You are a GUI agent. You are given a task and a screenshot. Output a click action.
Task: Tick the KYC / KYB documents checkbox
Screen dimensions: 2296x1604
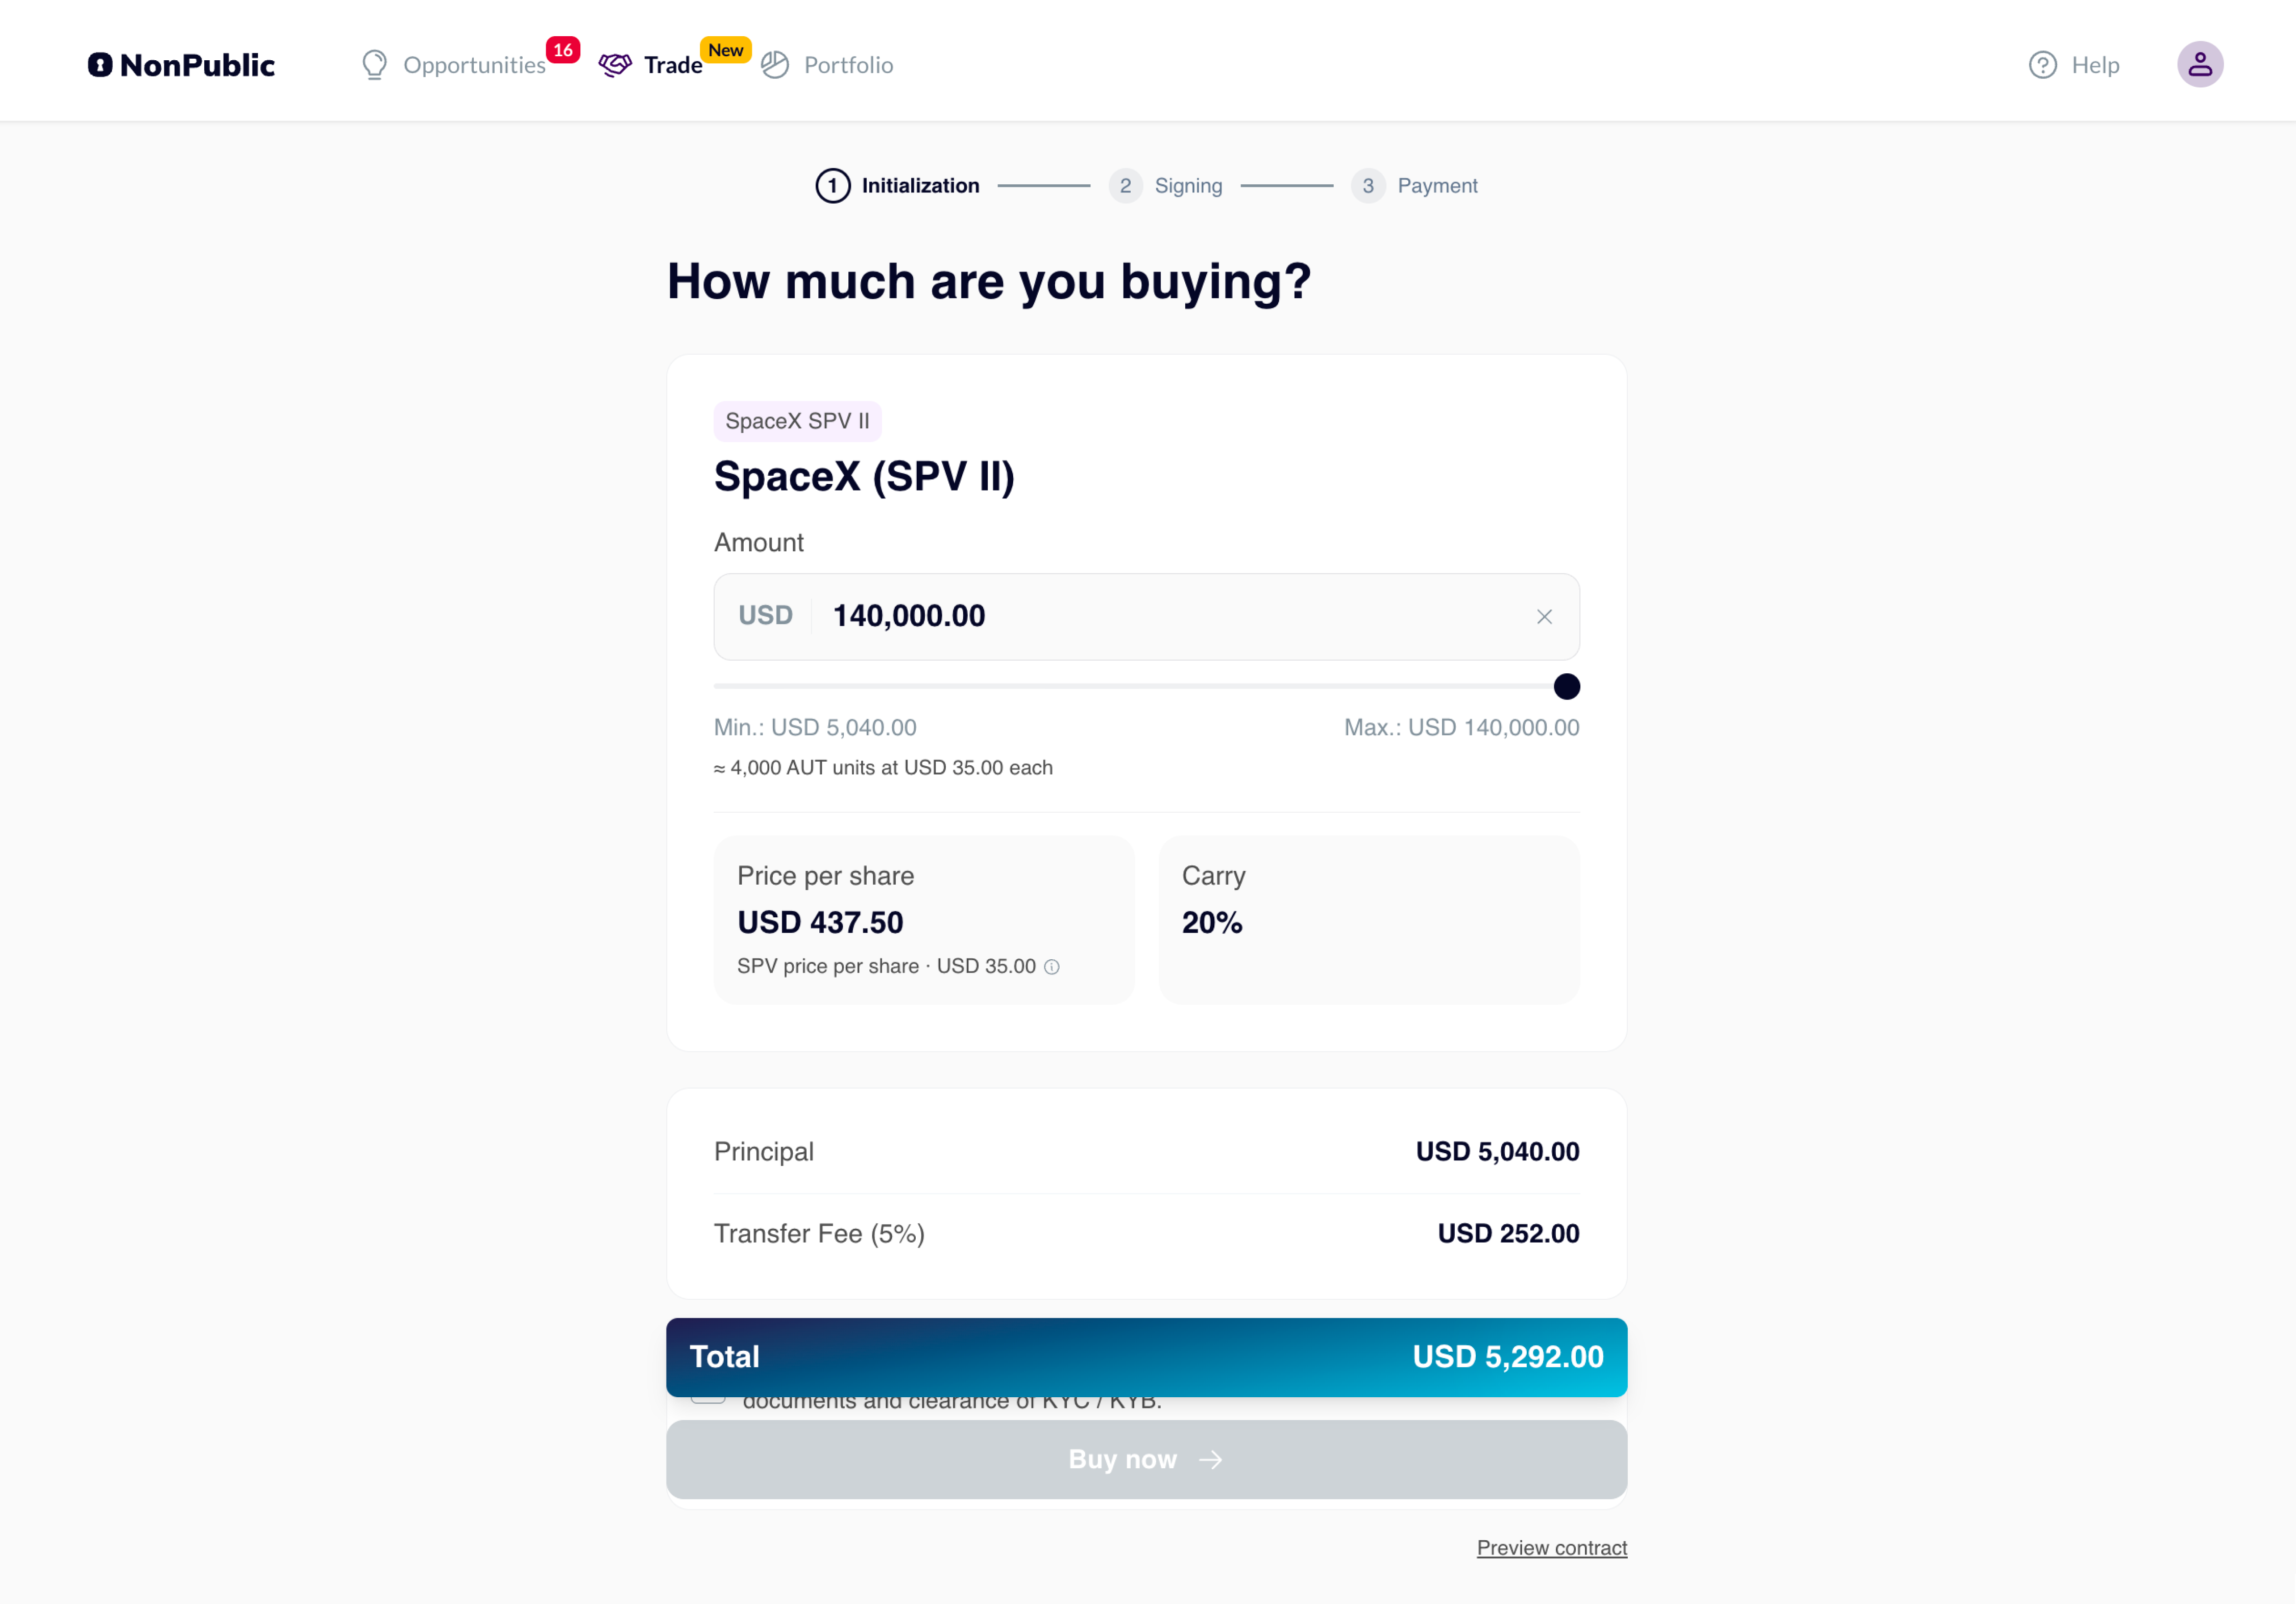point(708,1399)
